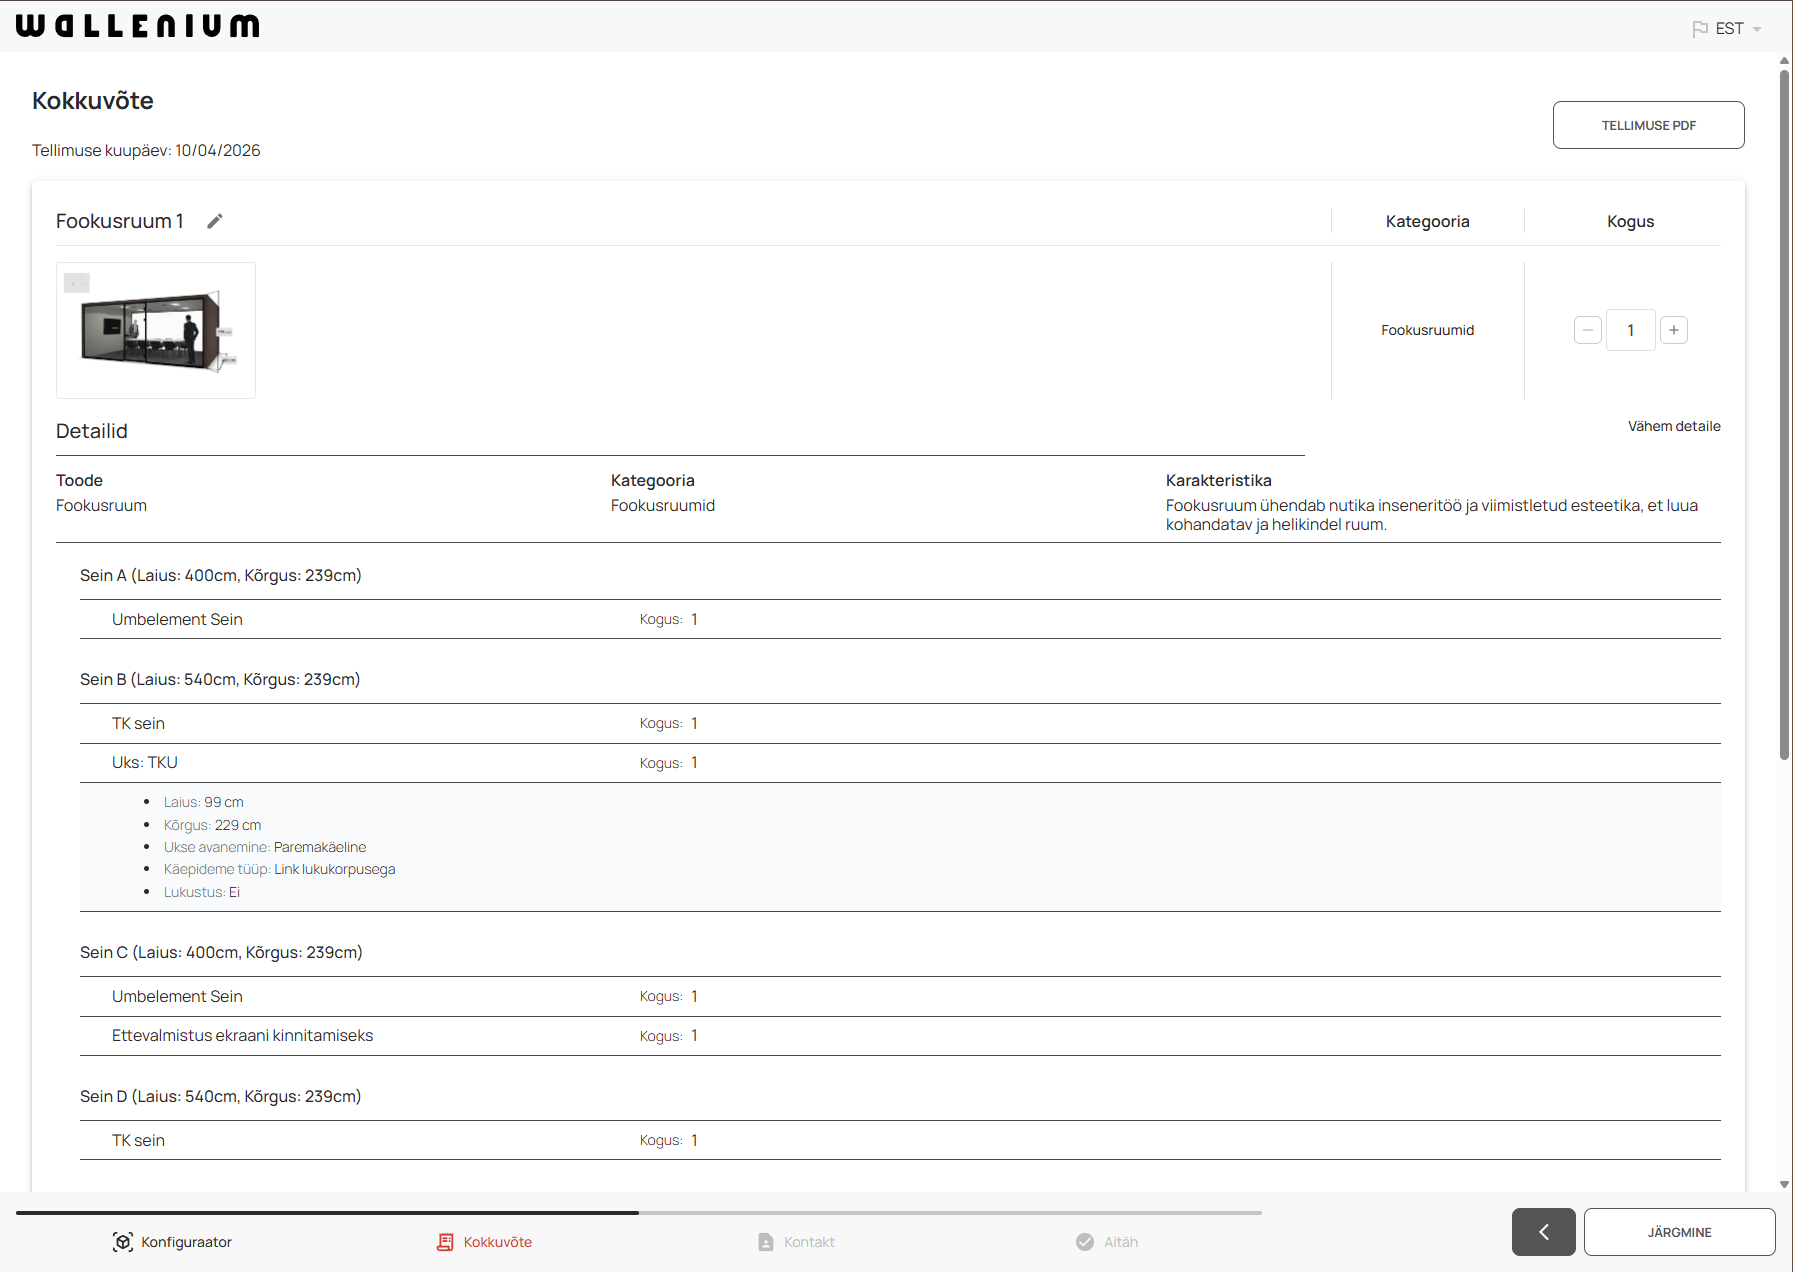This screenshot has width=1793, height=1272.
Task: Decrease quantity with the minus button
Action: pyautogui.click(x=1587, y=330)
